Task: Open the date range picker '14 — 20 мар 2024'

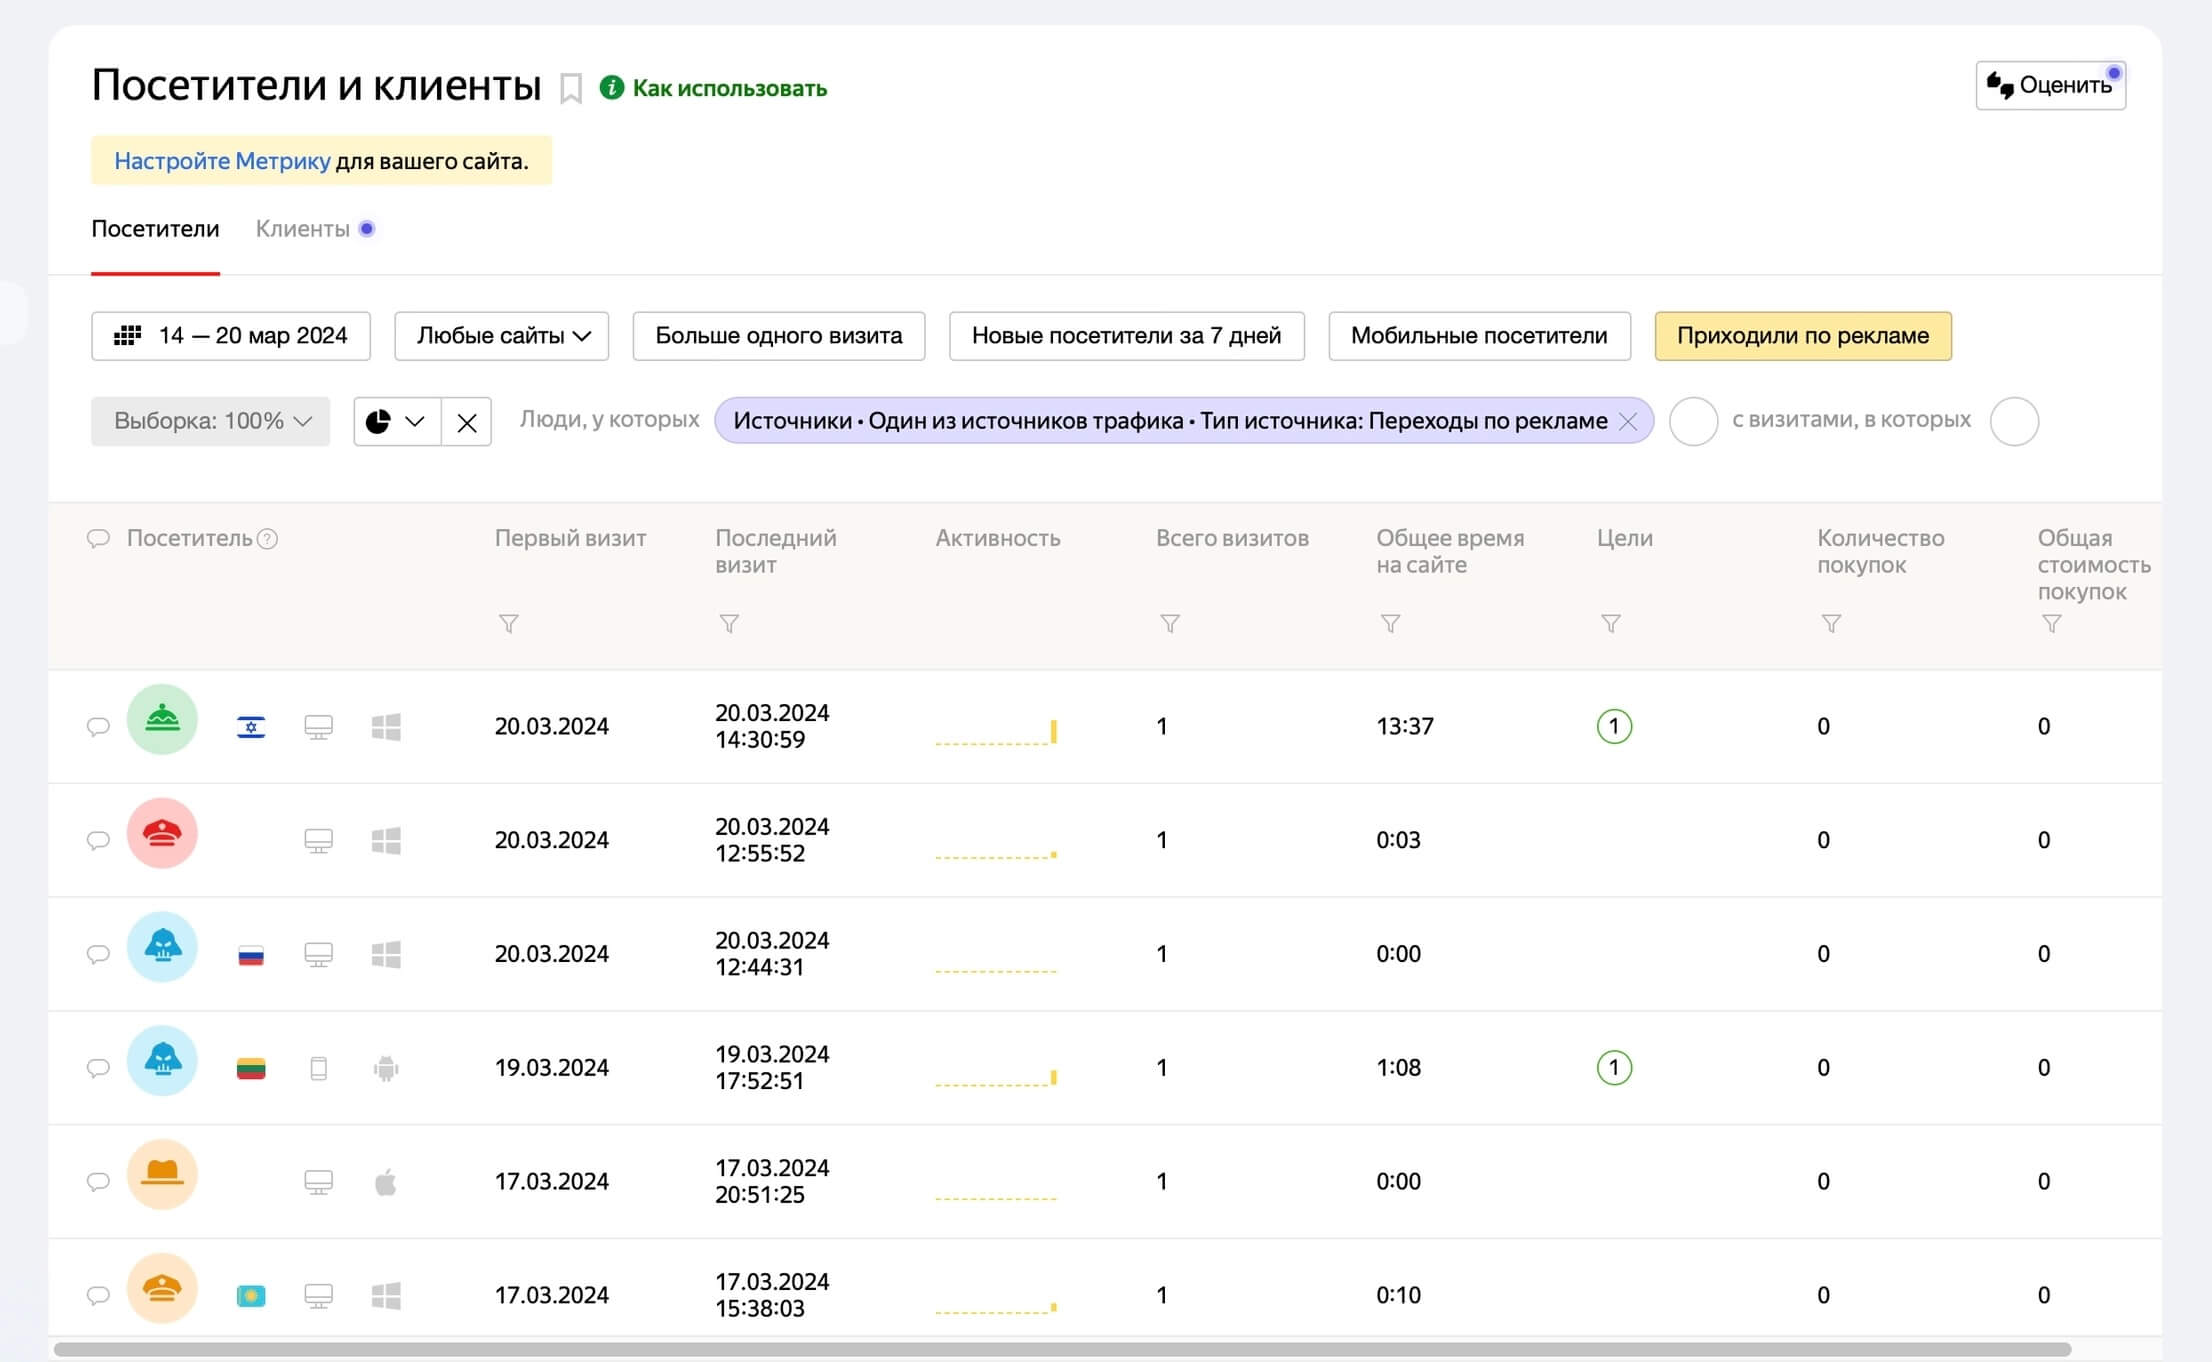Action: [x=231, y=336]
